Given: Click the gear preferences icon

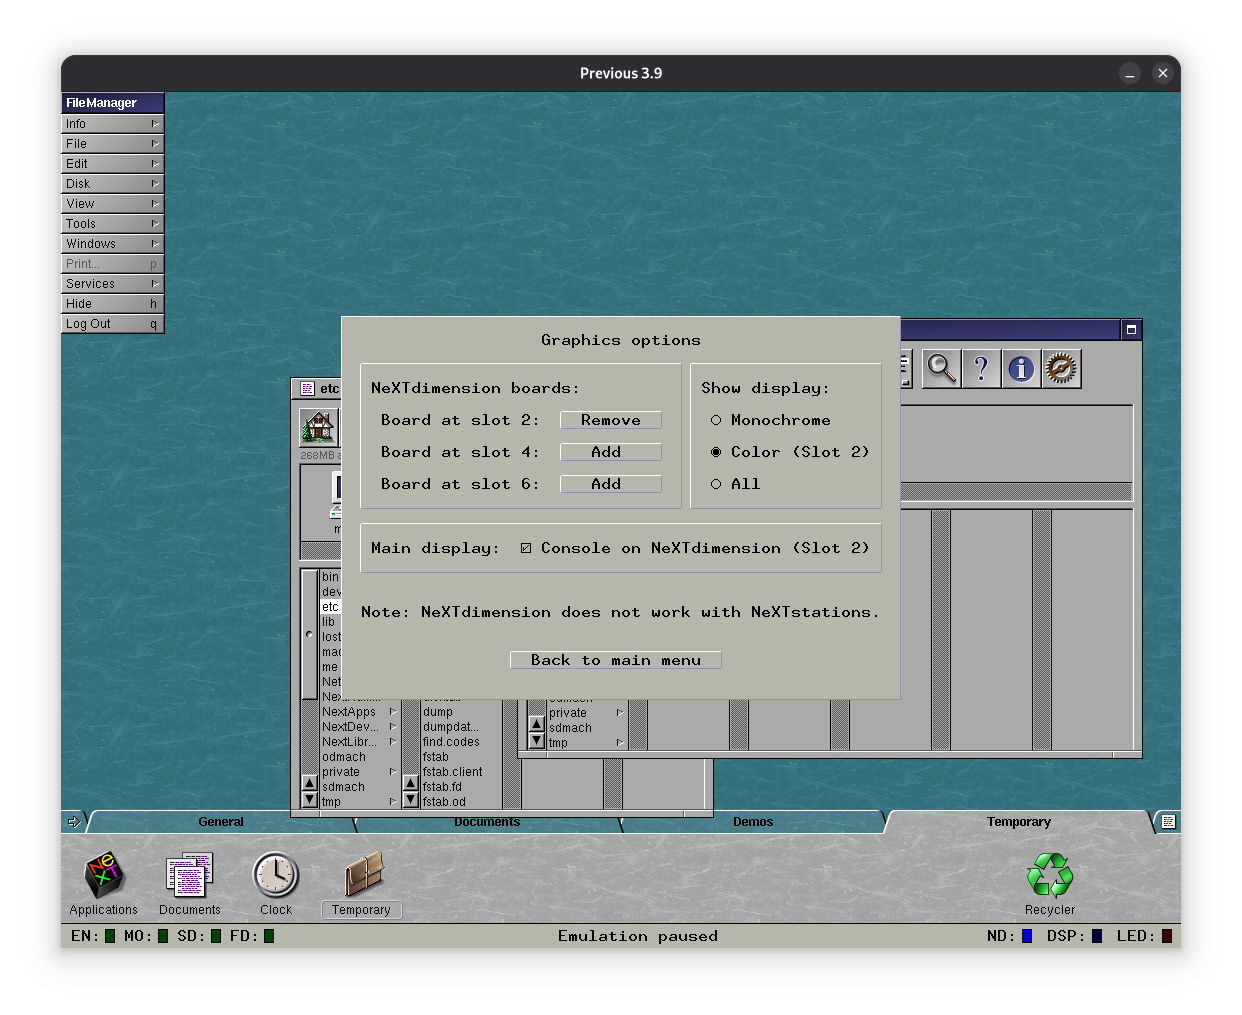Looking at the screenshot, I should (x=1061, y=369).
